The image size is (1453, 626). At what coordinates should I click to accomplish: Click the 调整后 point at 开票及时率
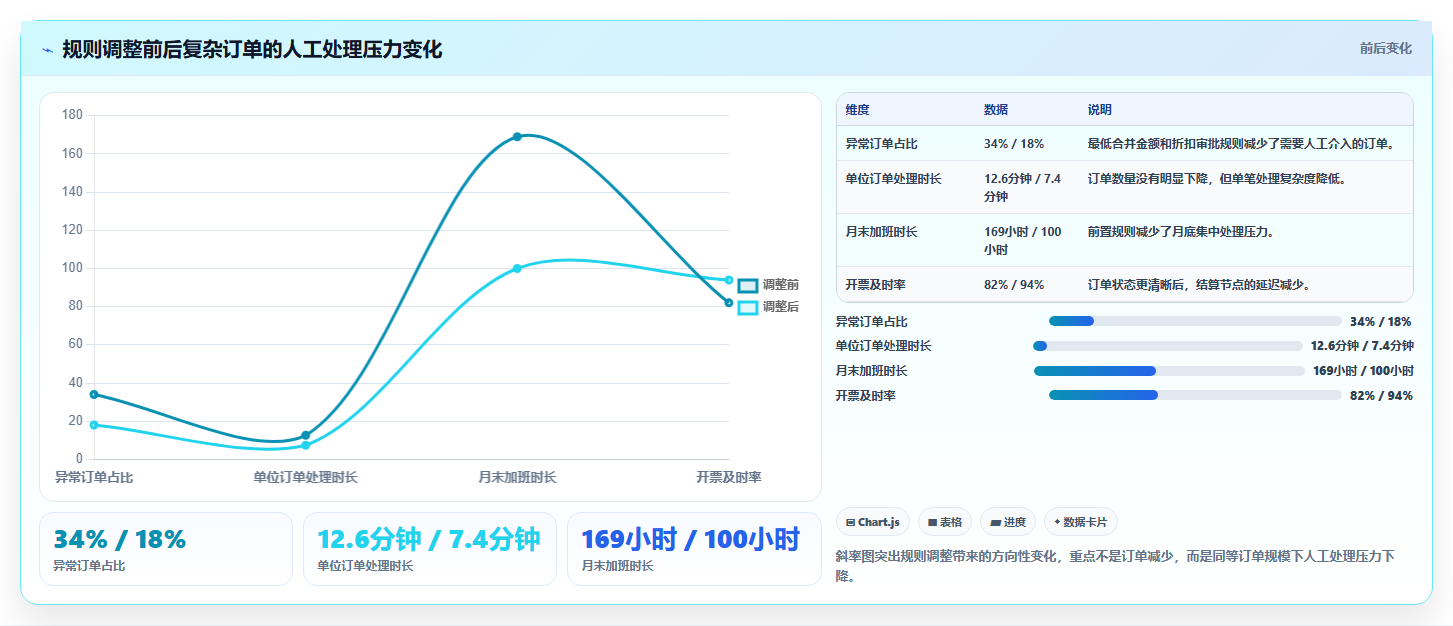point(729,280)
